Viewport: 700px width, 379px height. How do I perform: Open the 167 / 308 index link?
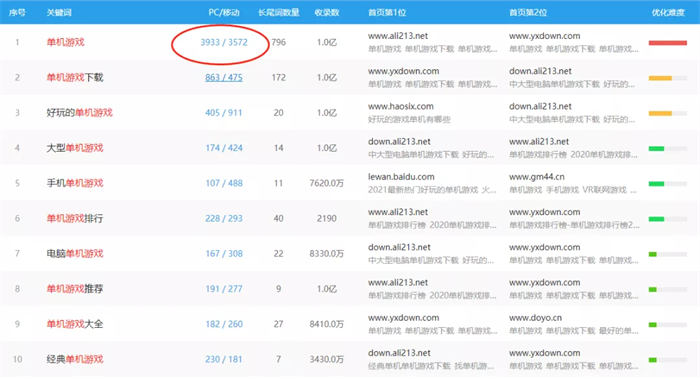pos(224,254)
